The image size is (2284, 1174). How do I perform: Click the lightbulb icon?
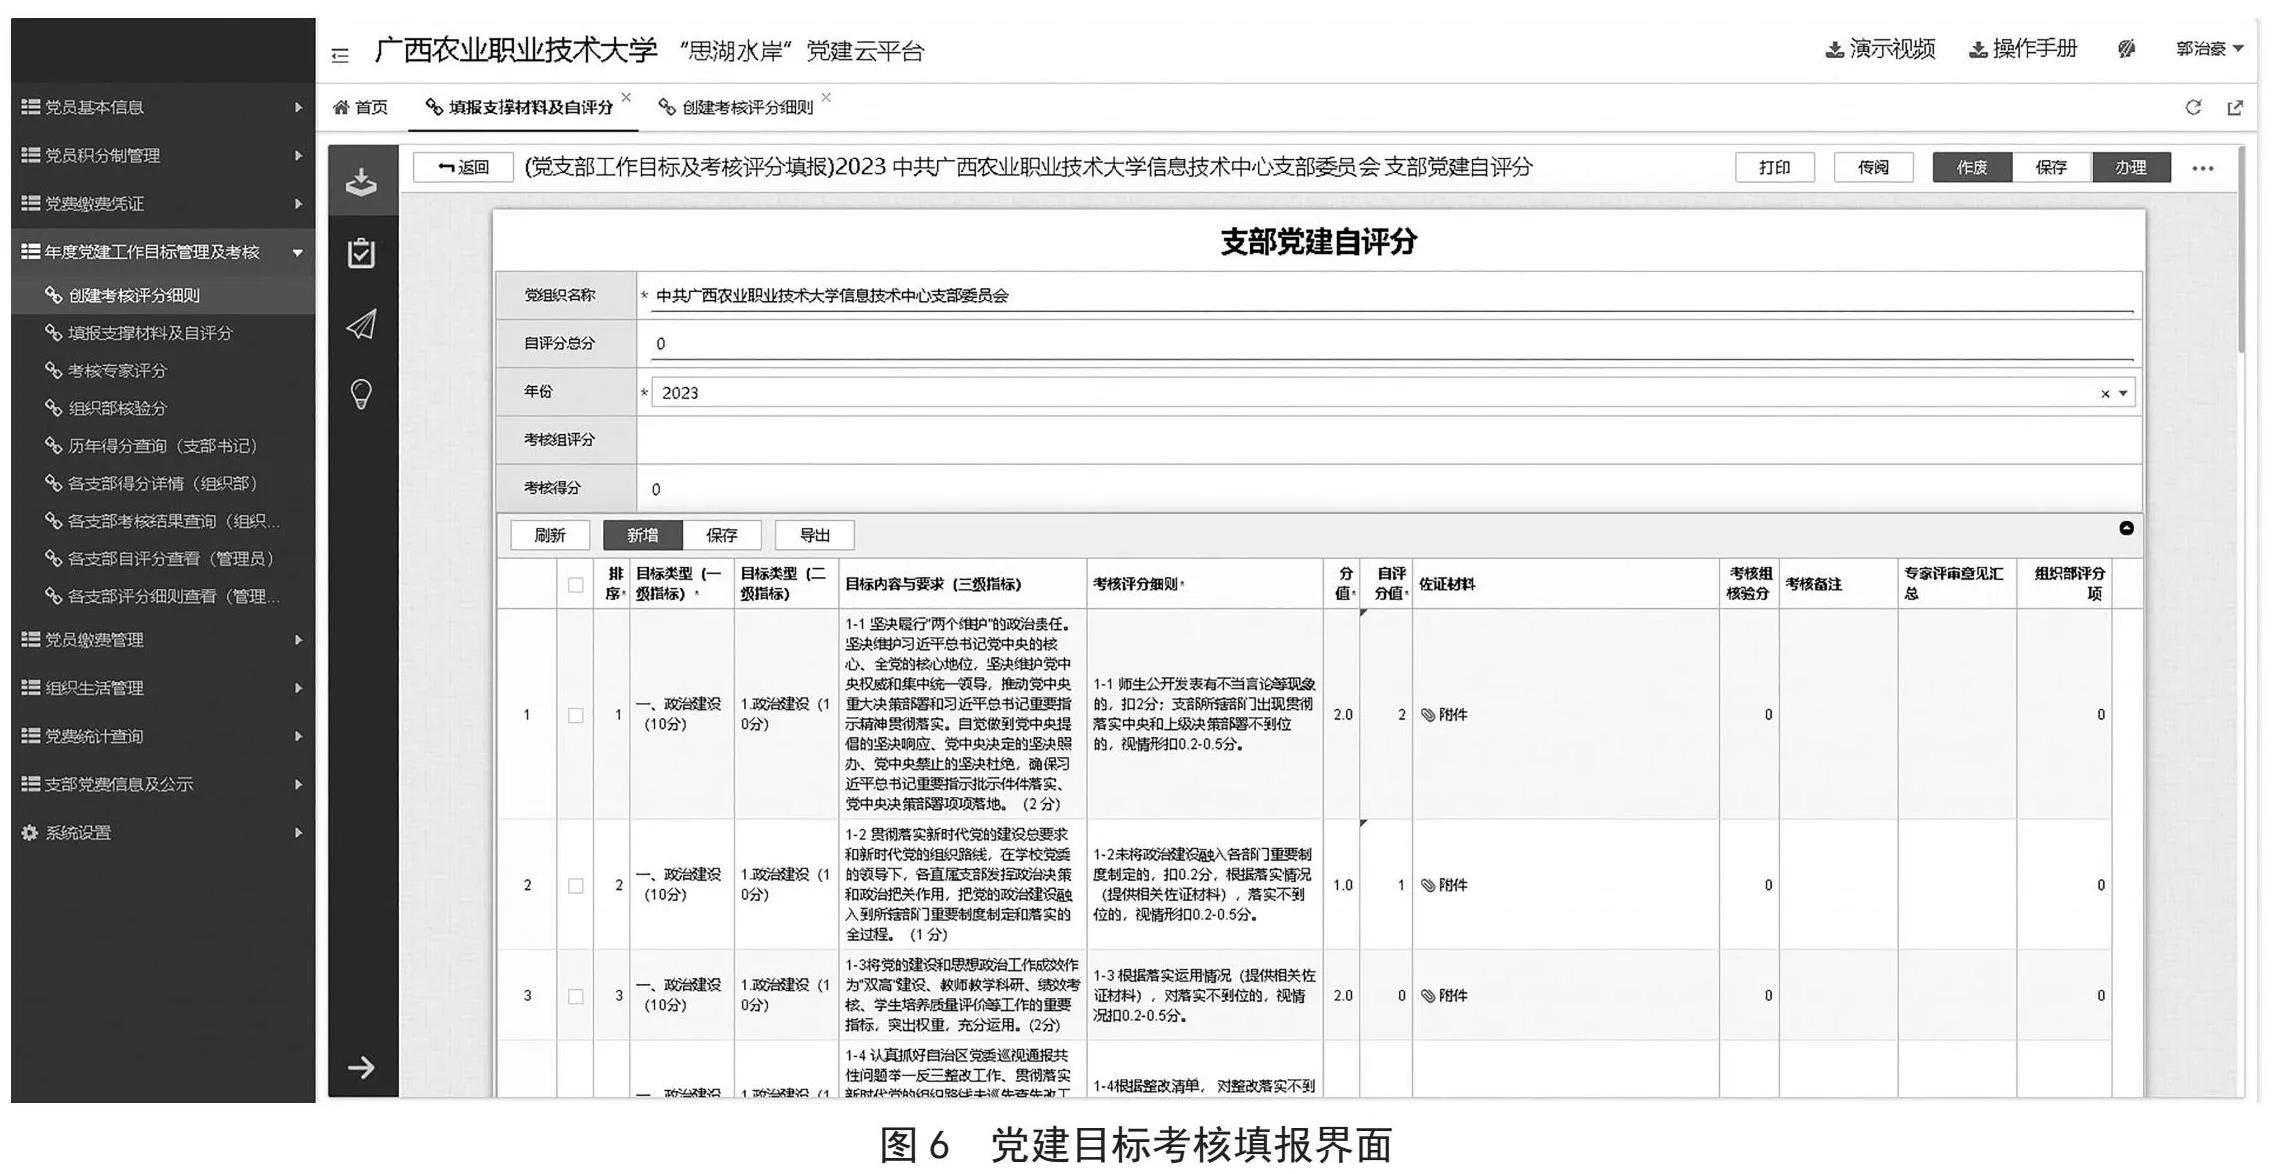[x=361, y=394]
